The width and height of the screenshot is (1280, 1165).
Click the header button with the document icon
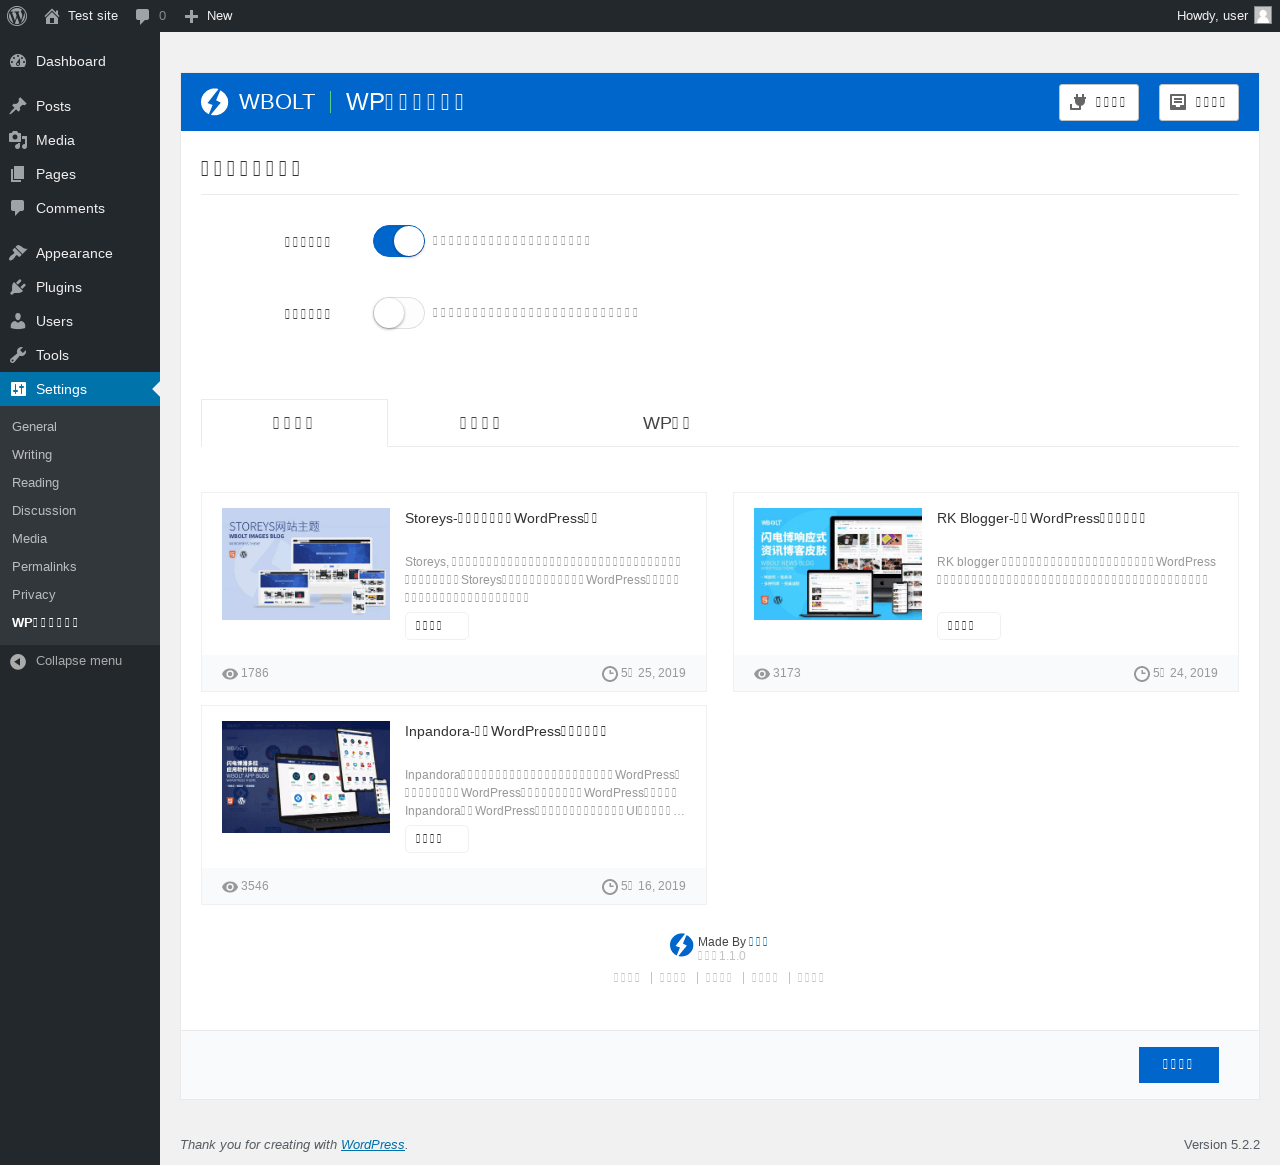[1199, 102]
